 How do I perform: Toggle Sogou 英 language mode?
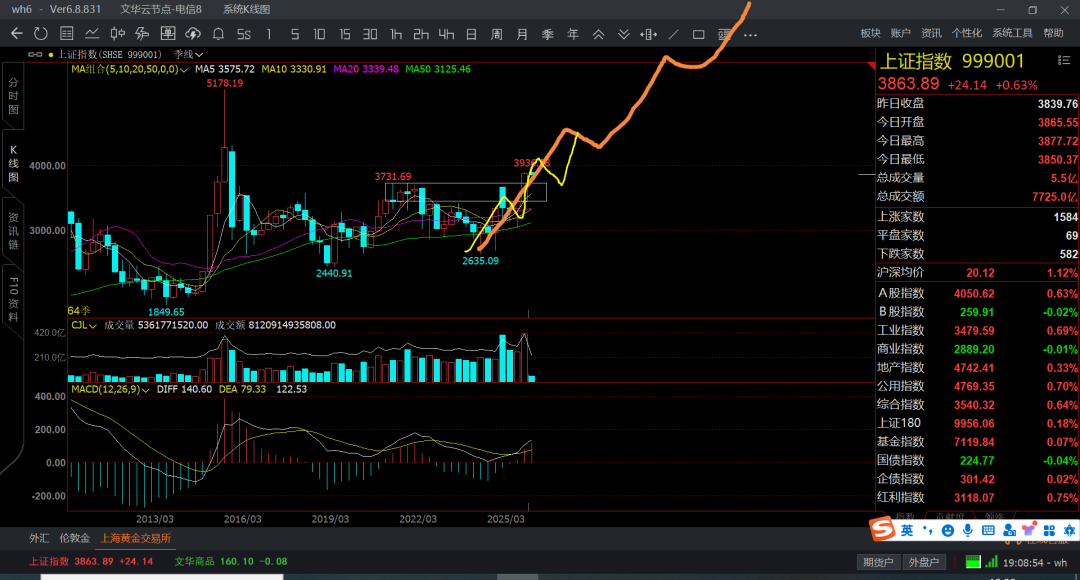pyautogui.click(x=907, y=530)
